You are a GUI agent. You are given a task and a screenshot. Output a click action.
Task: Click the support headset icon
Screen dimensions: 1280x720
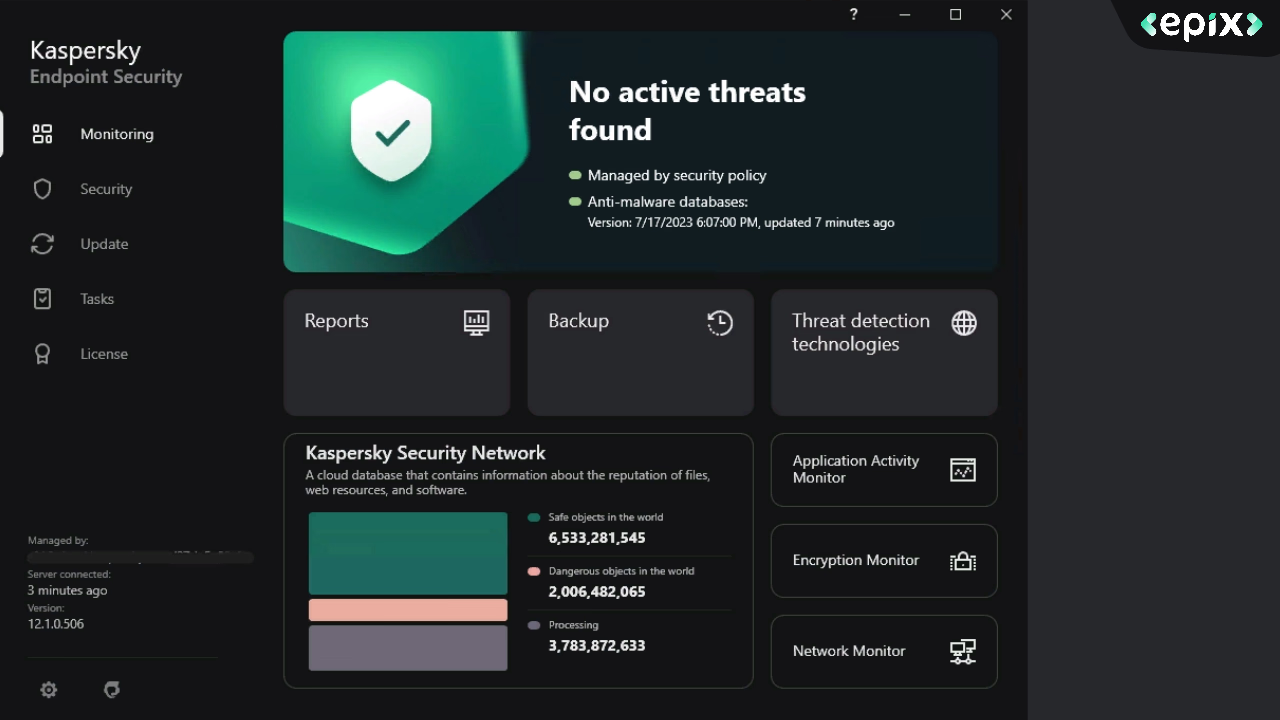pos(112,690)
